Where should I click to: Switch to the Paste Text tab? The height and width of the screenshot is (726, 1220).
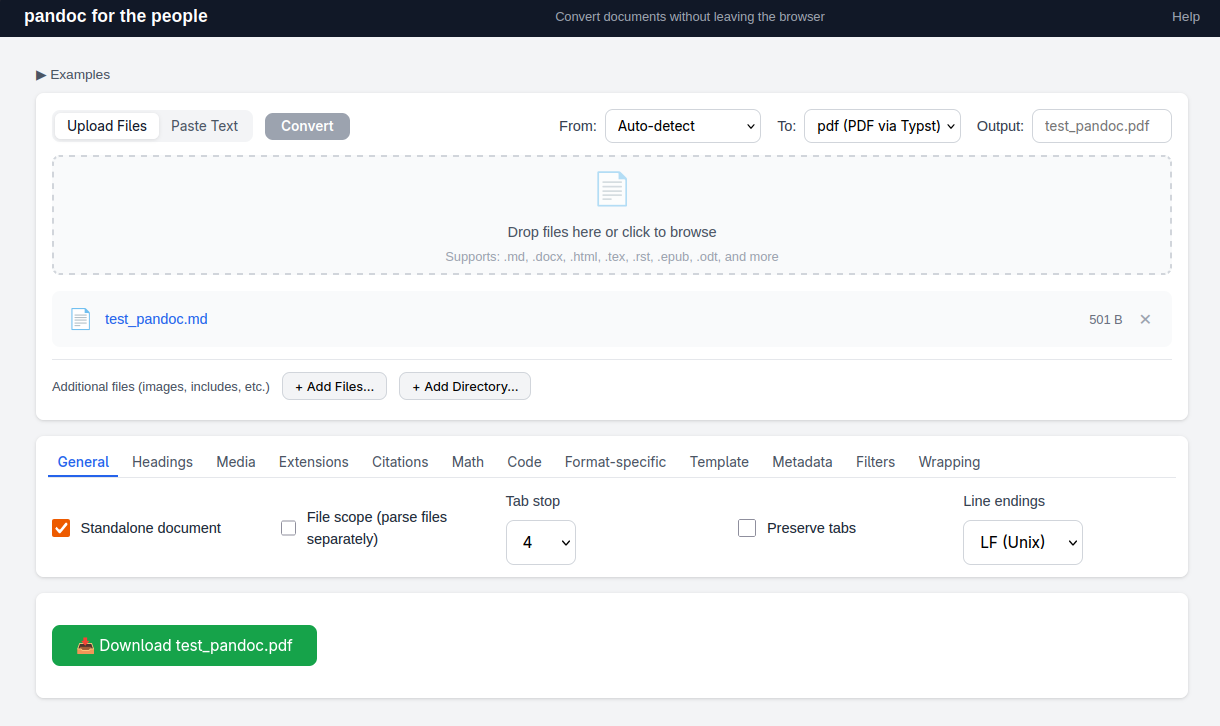(x=204, y=126)
